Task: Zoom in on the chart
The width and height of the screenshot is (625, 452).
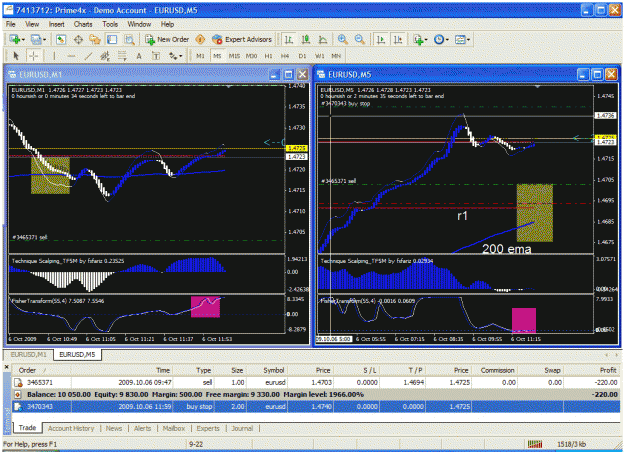Action: (x=342, y=39)
